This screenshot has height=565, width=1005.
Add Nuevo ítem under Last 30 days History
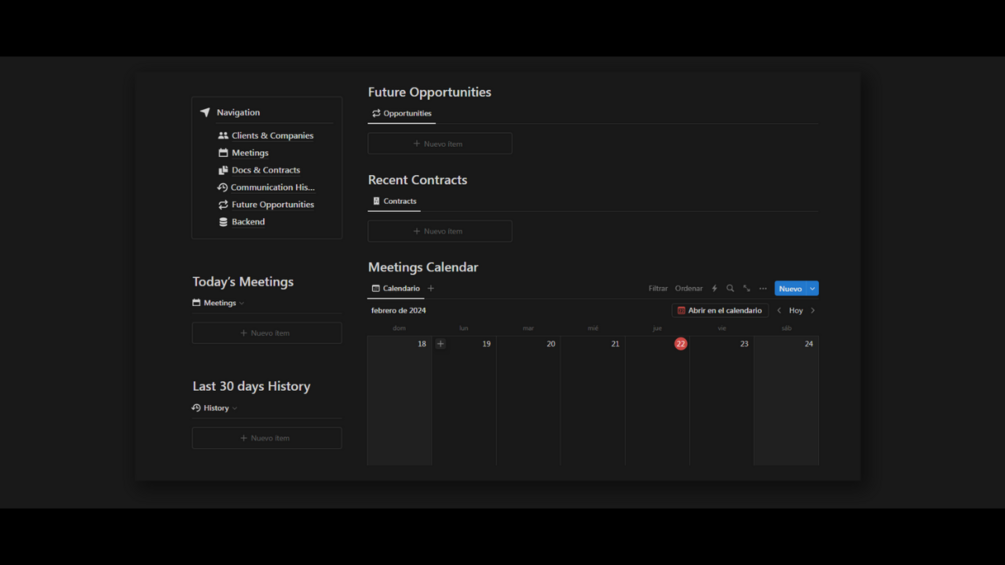pos(267,438)
